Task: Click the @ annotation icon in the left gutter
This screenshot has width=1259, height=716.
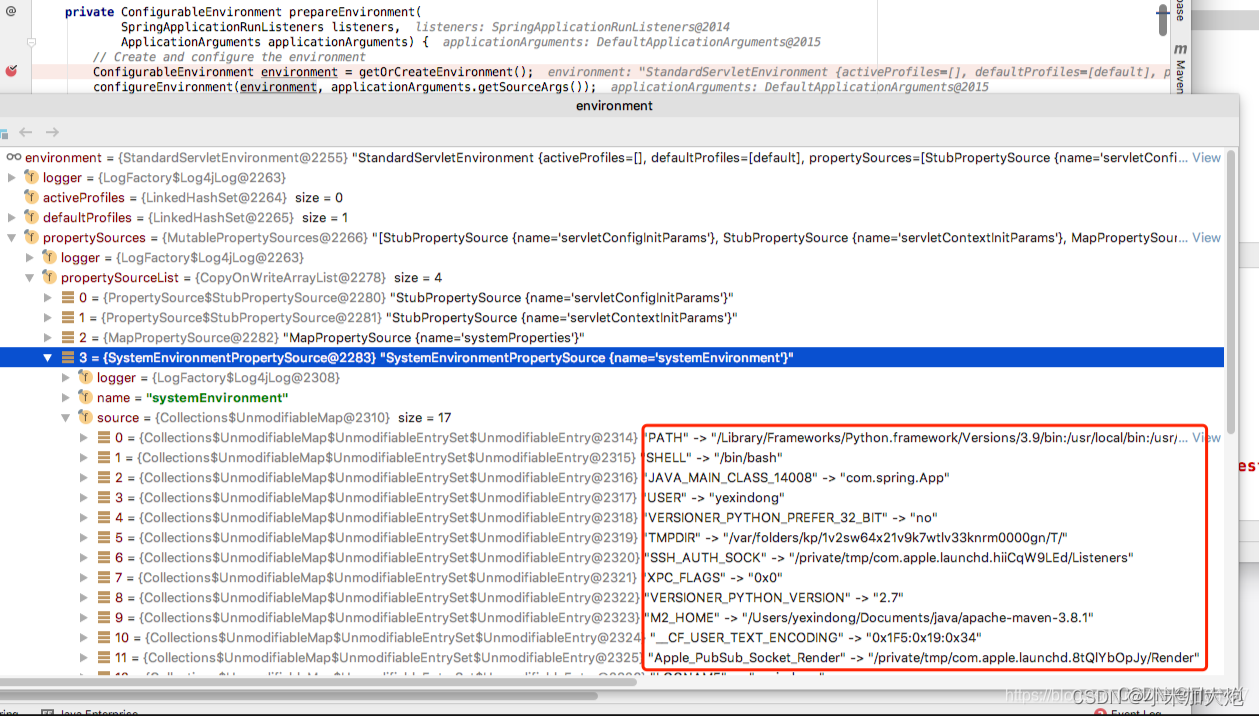Action: click(10, 10)
